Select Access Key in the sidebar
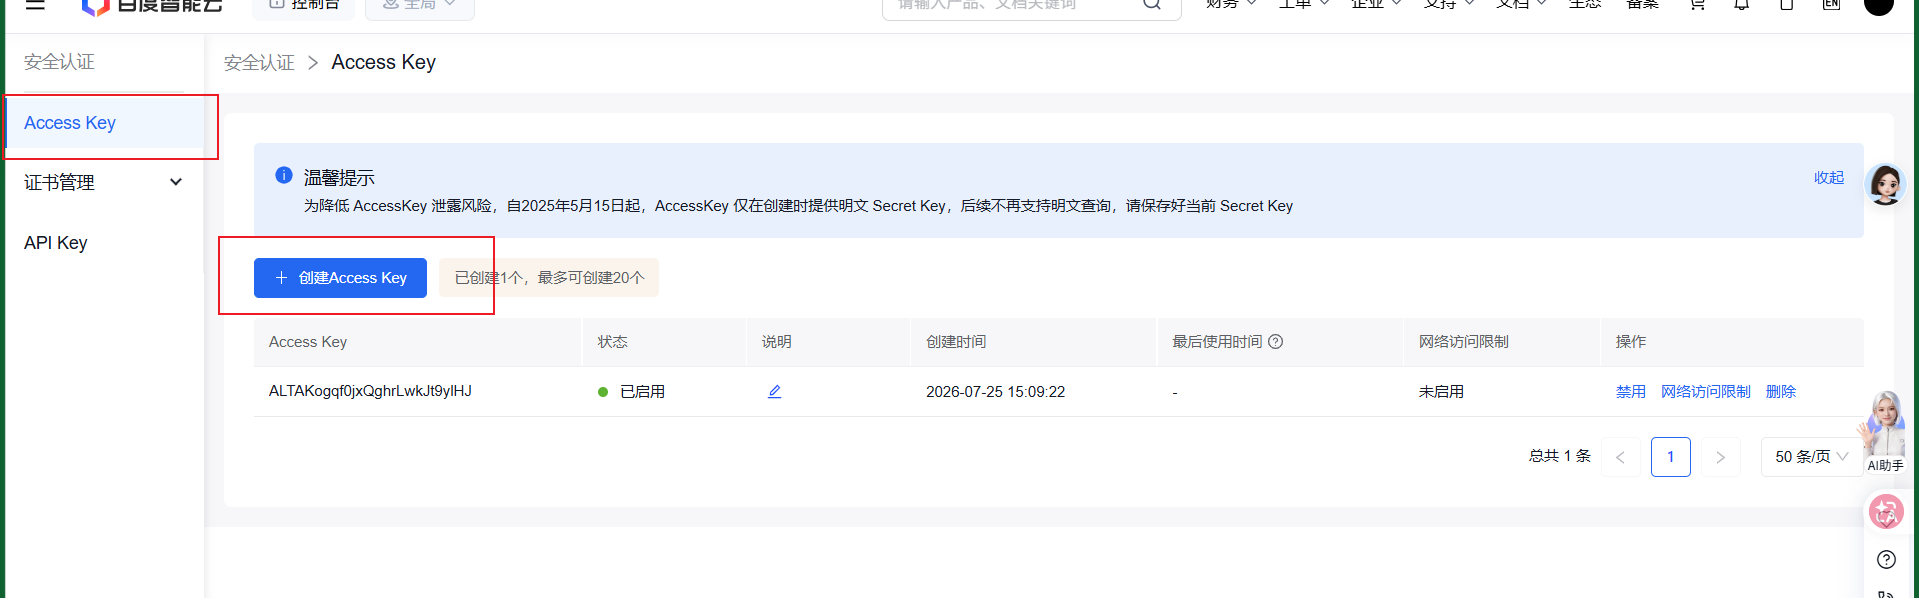The height and width of the screenshot is (598, 1919). pyautogui.click(x=104, y=123)
